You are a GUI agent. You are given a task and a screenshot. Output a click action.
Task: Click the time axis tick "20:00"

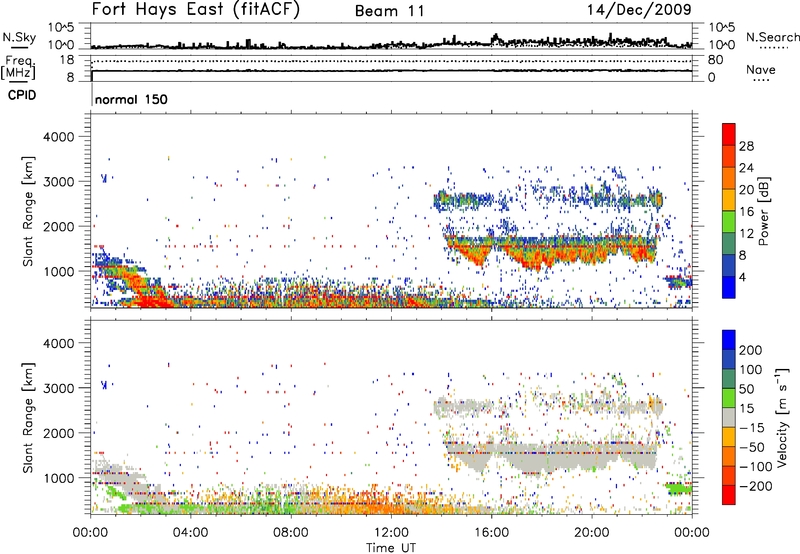point(591,533)
